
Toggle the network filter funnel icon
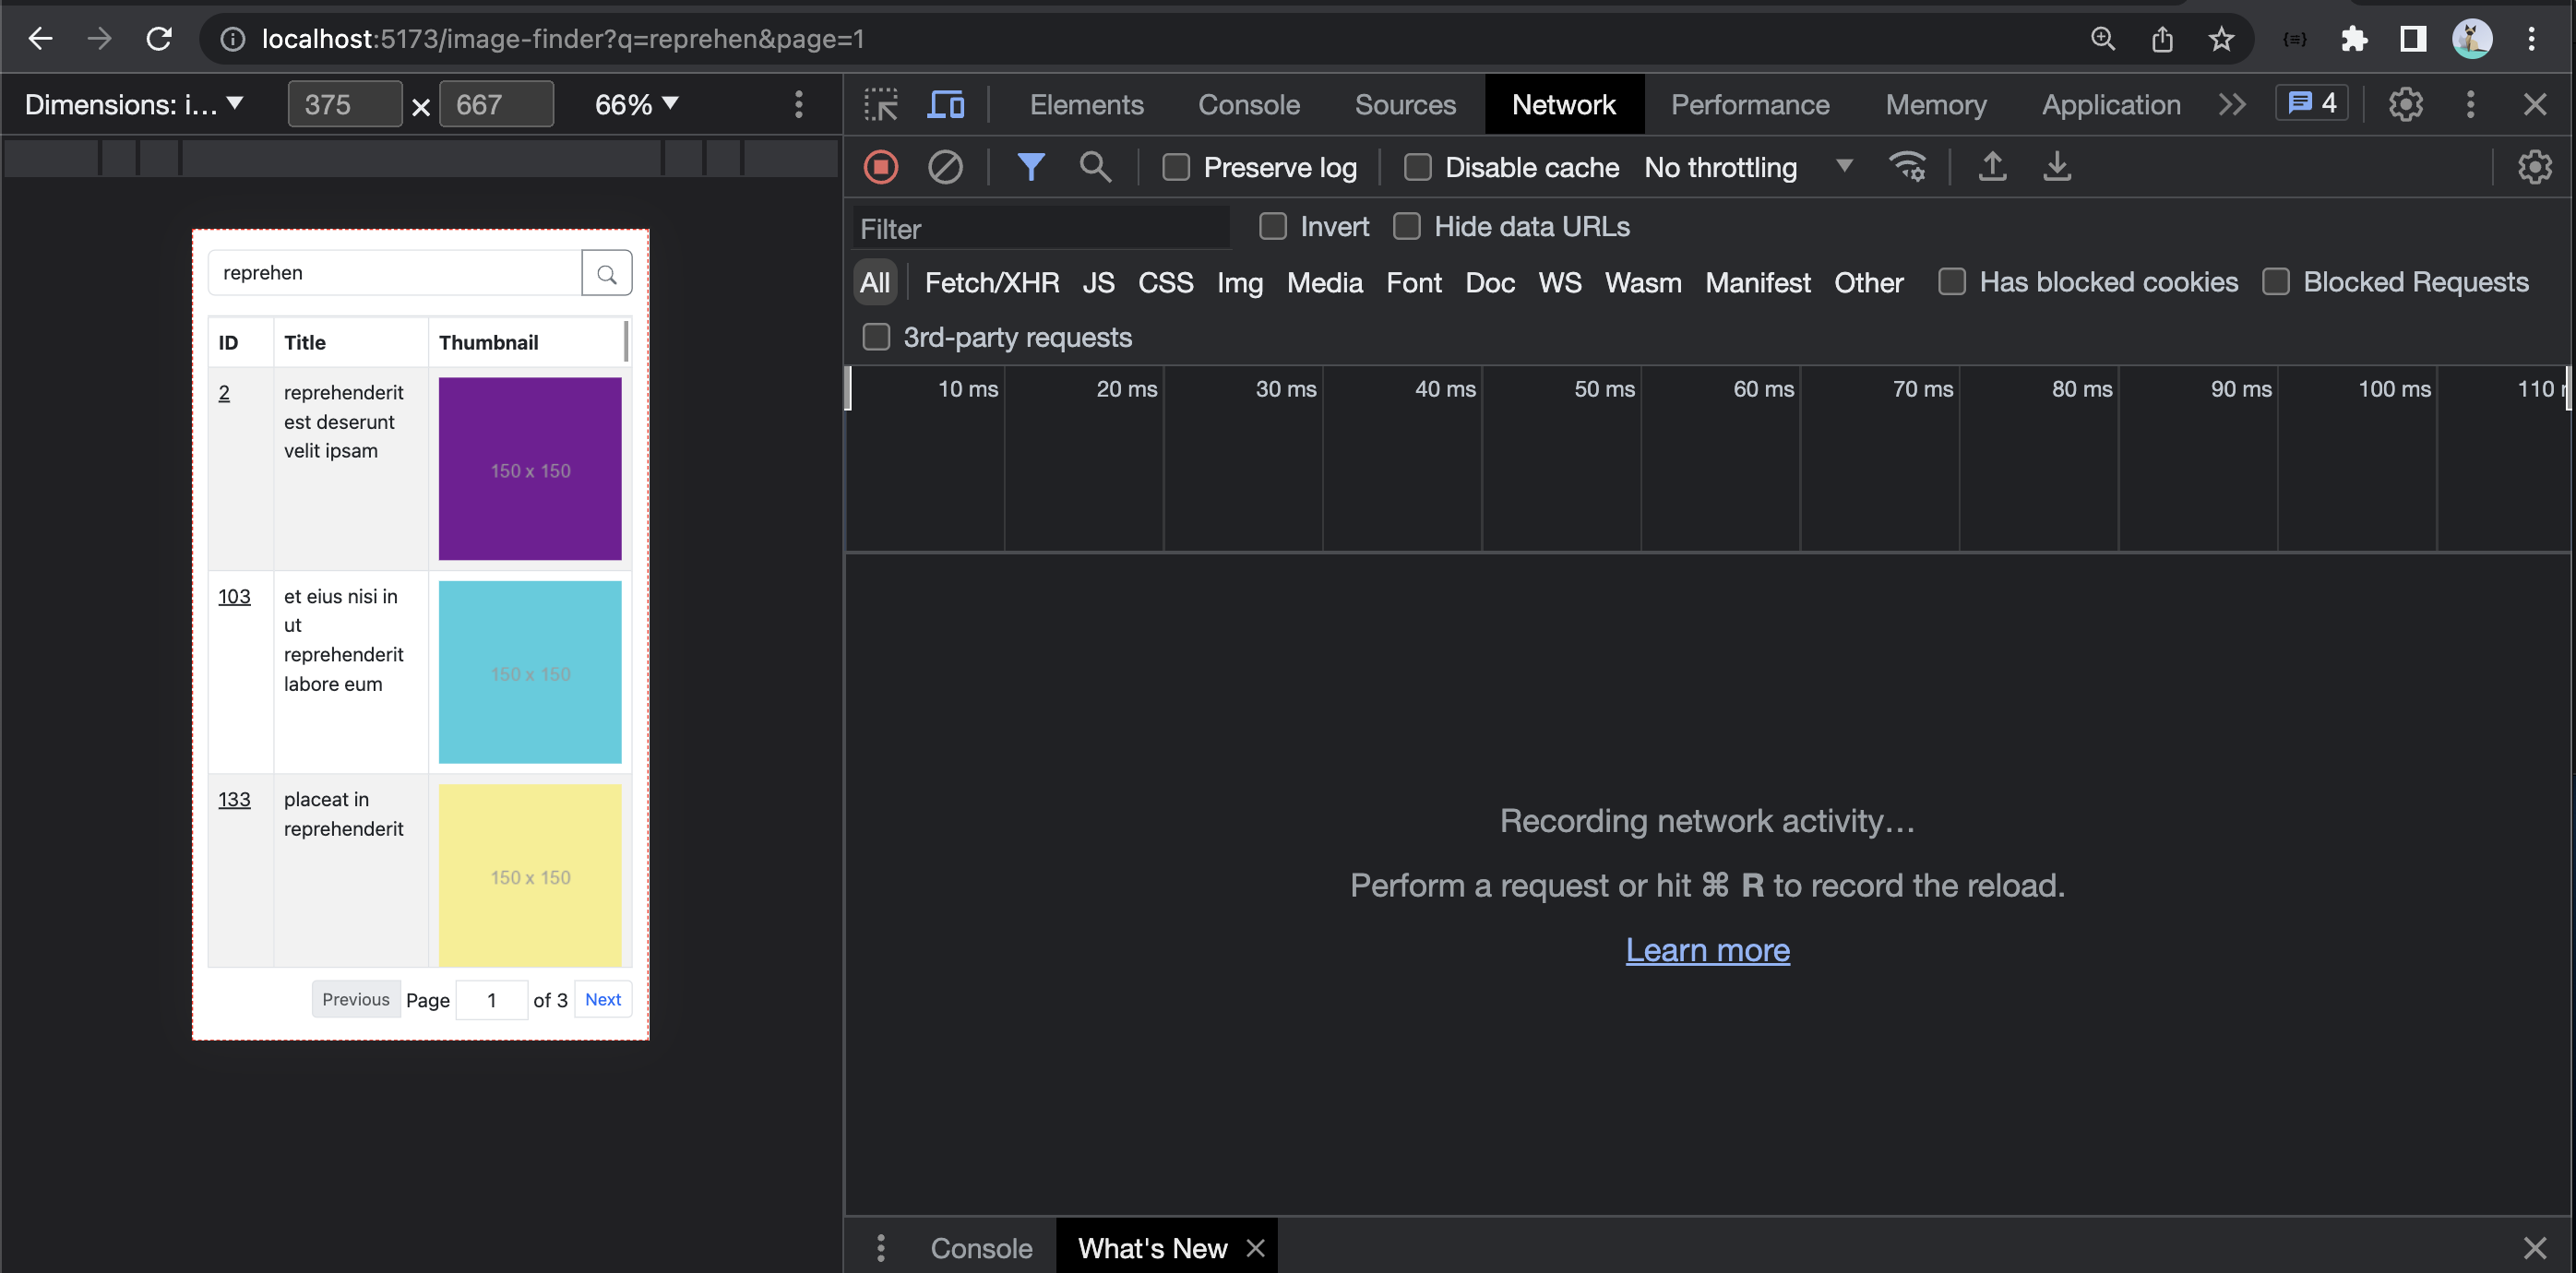(x=1030, y=167)
